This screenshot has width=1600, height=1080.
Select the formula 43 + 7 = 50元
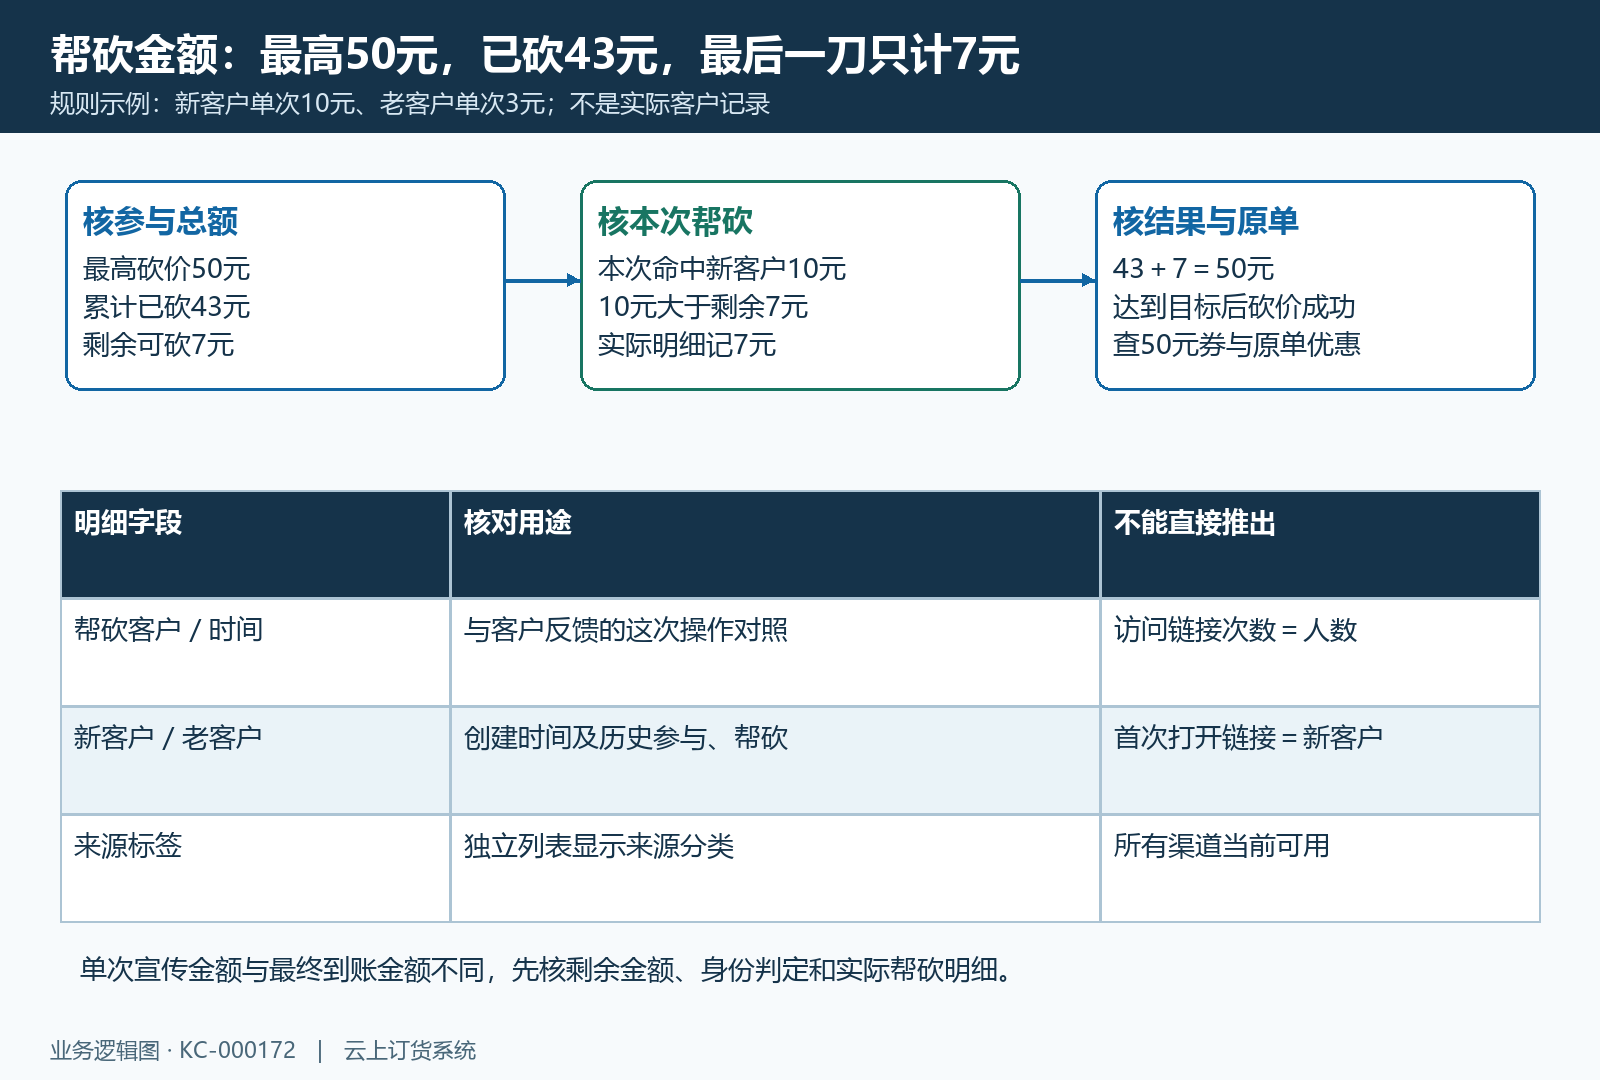pyautogui.click(x=1193, y=268)
